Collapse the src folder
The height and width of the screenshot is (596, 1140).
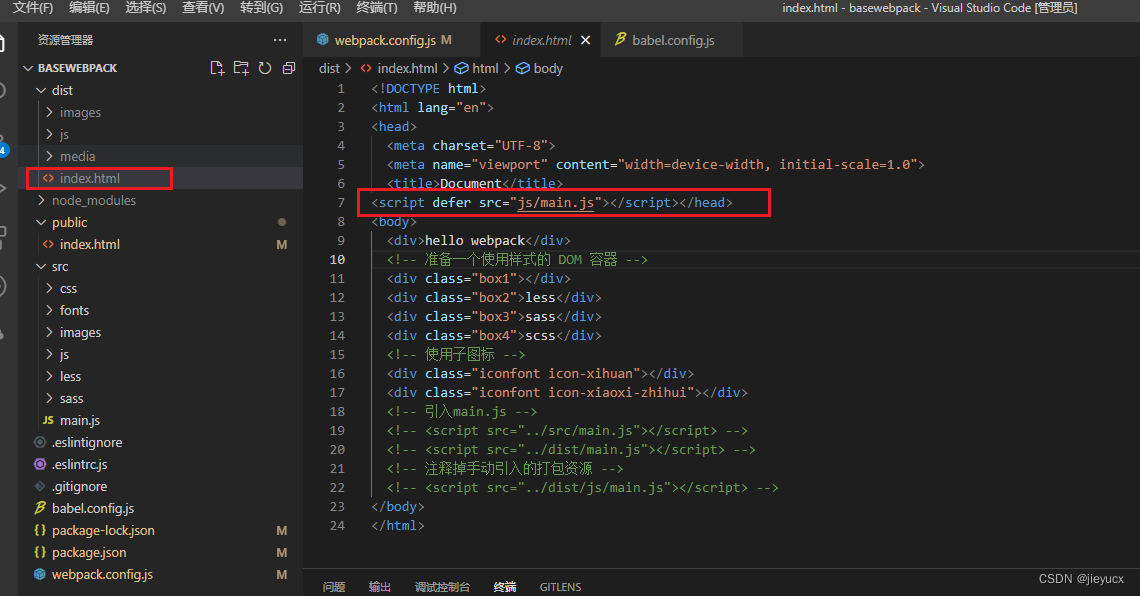[x=160, y=266]
